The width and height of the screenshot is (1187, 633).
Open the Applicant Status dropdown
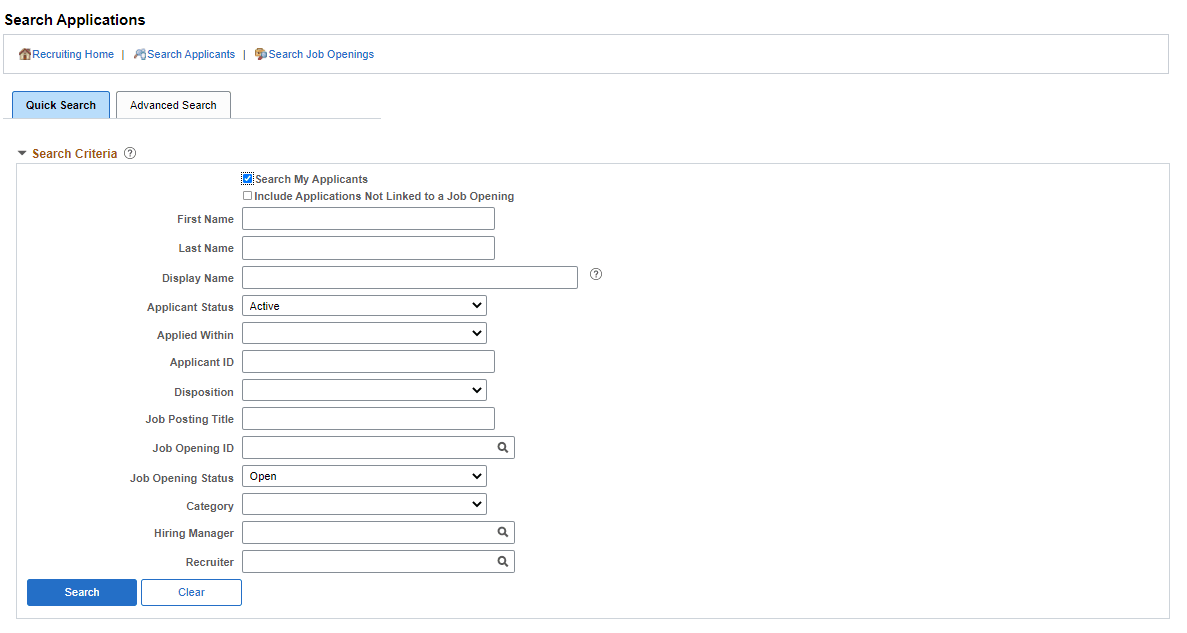[364, 306]
